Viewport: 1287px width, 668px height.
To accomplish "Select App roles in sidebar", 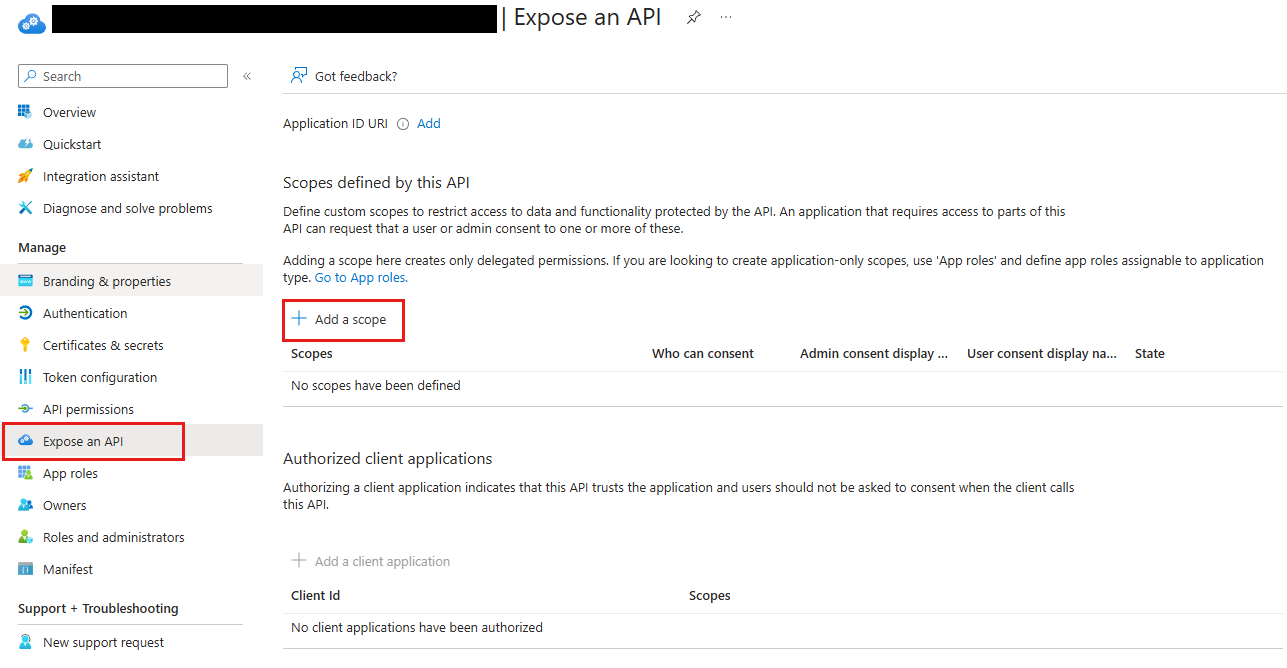I will (x=70, y=473).
